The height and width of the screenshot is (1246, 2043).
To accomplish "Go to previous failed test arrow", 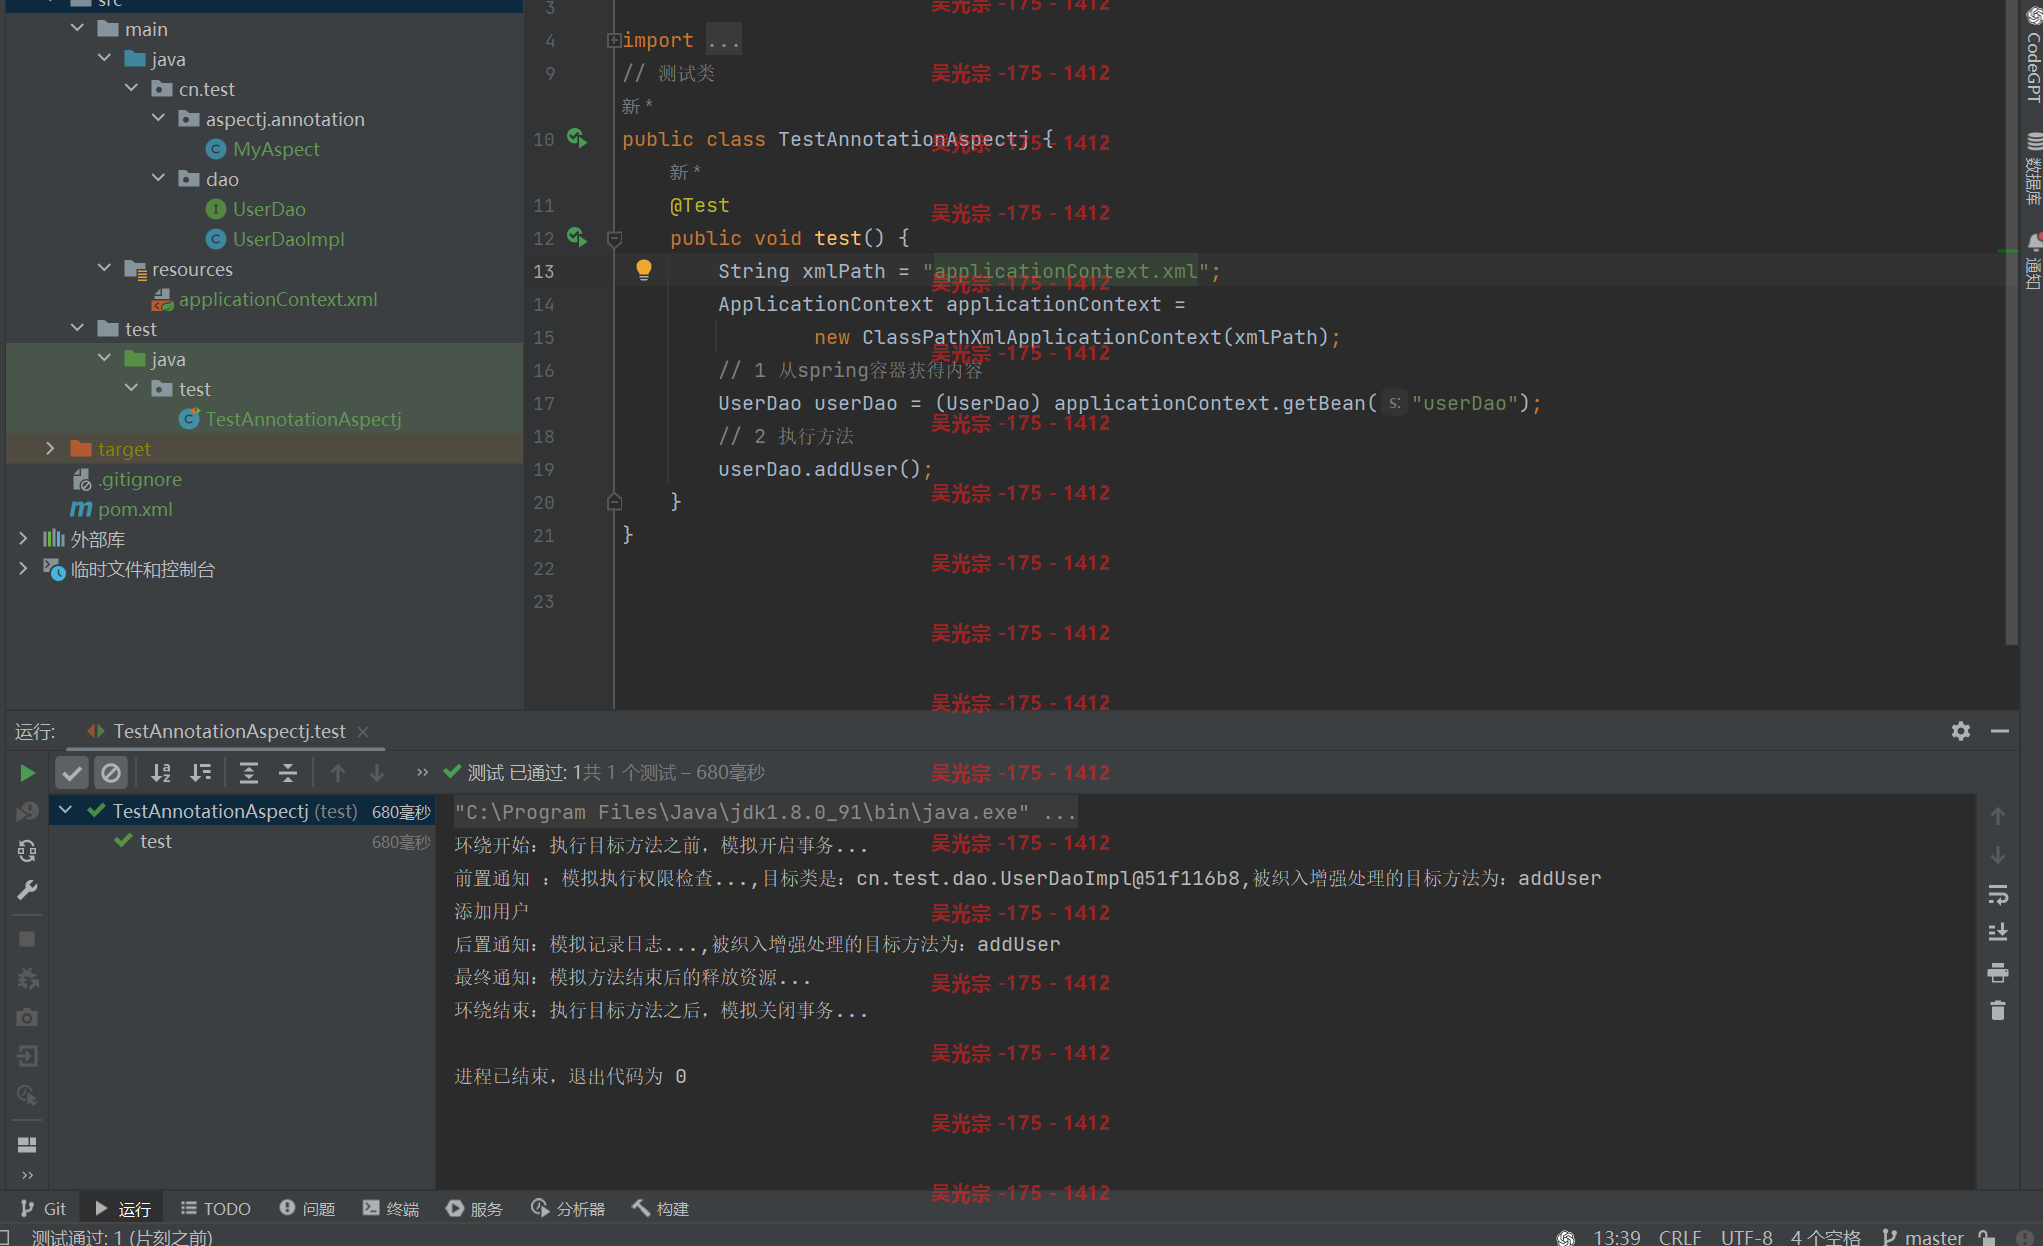I will tap(338, 772).
